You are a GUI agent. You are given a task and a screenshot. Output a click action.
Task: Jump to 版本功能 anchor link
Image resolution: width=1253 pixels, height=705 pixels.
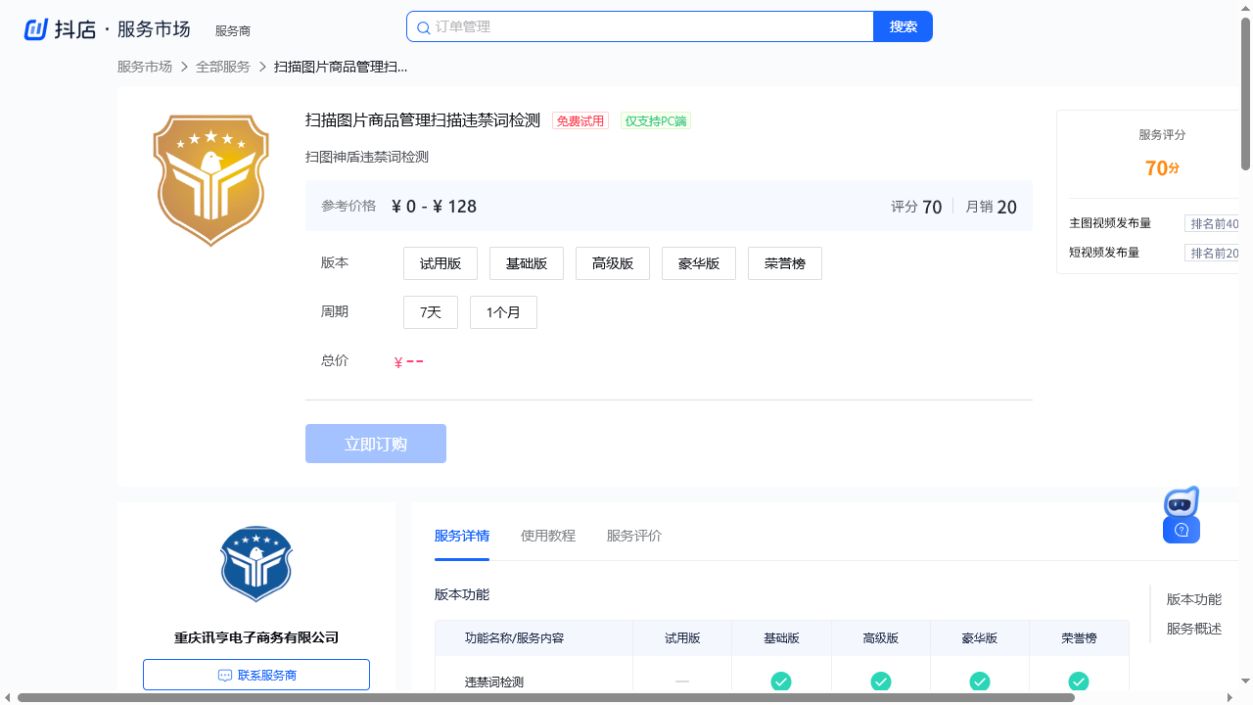tap(1194, 599)
